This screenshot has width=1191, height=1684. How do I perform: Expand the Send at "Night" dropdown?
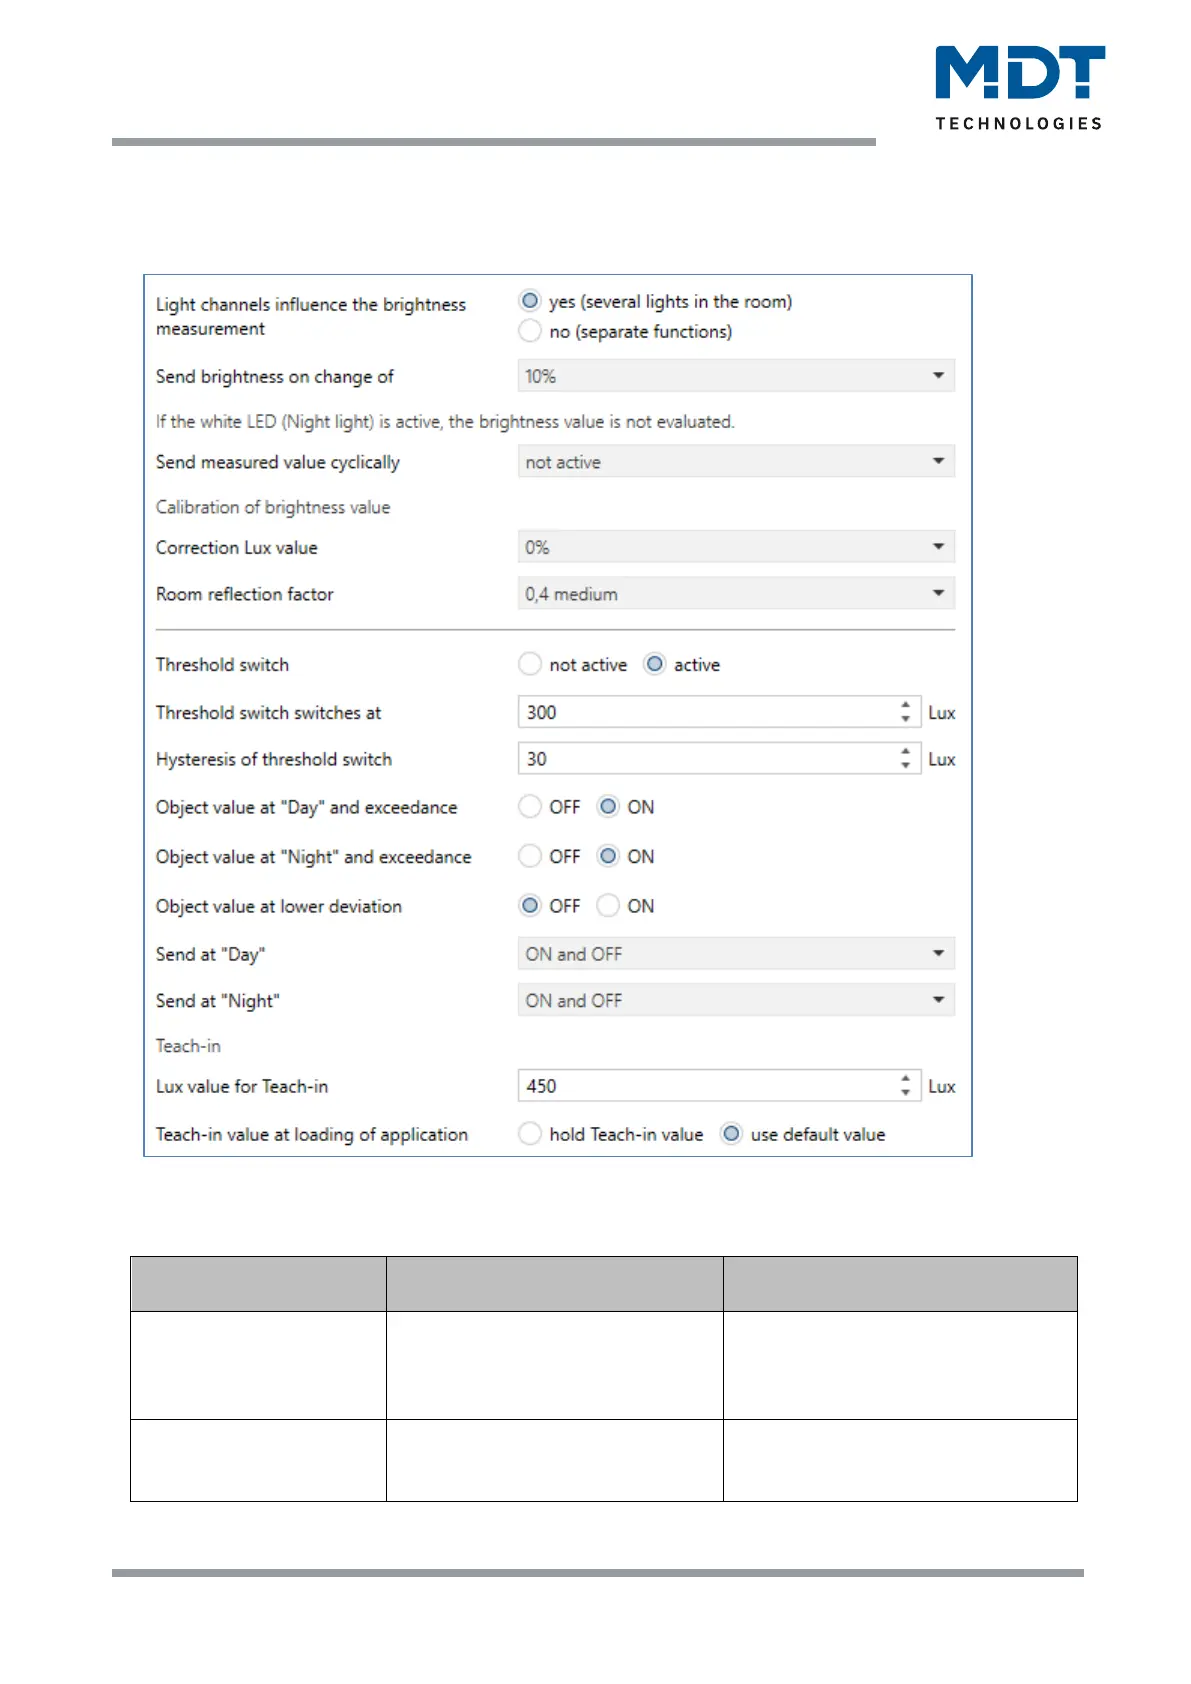pos(736,1001)
